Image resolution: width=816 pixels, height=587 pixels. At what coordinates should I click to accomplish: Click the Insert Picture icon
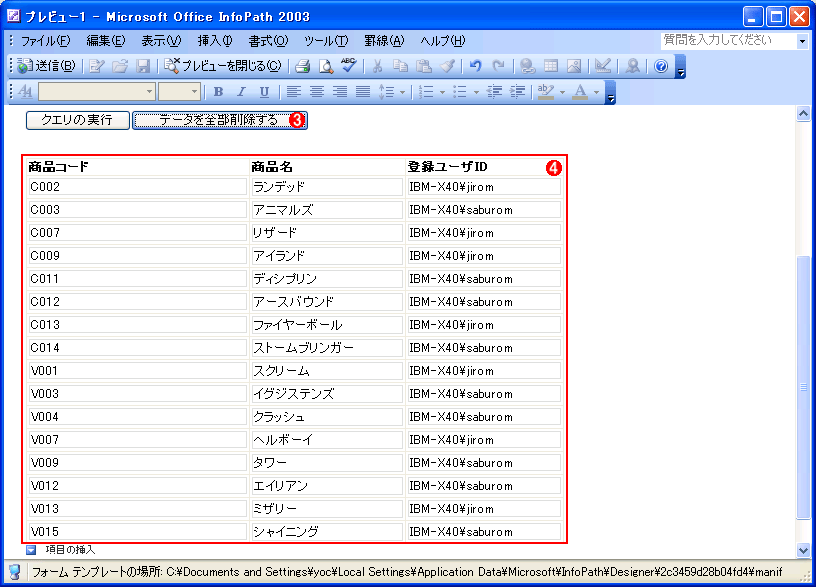[573, 66]
